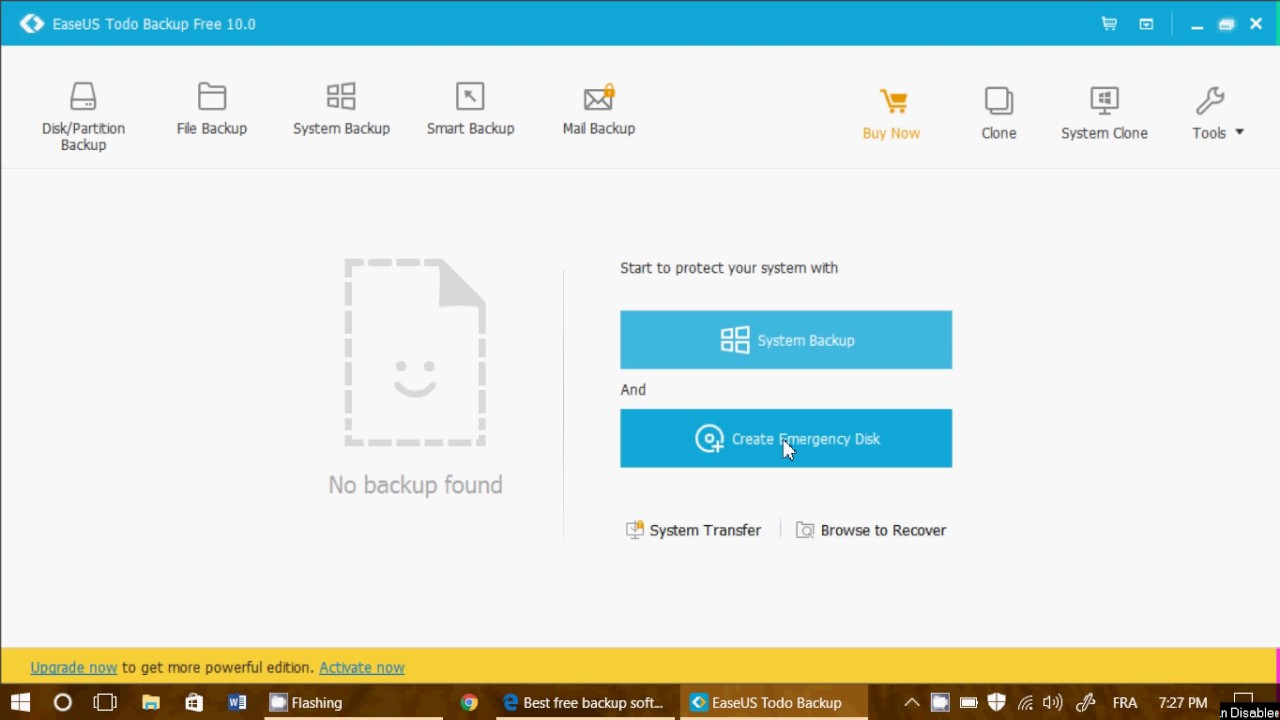The image size is (1280, 720).
Task: Click Browse to Recover
Action: pyautogui.click(x=871, y=530)
